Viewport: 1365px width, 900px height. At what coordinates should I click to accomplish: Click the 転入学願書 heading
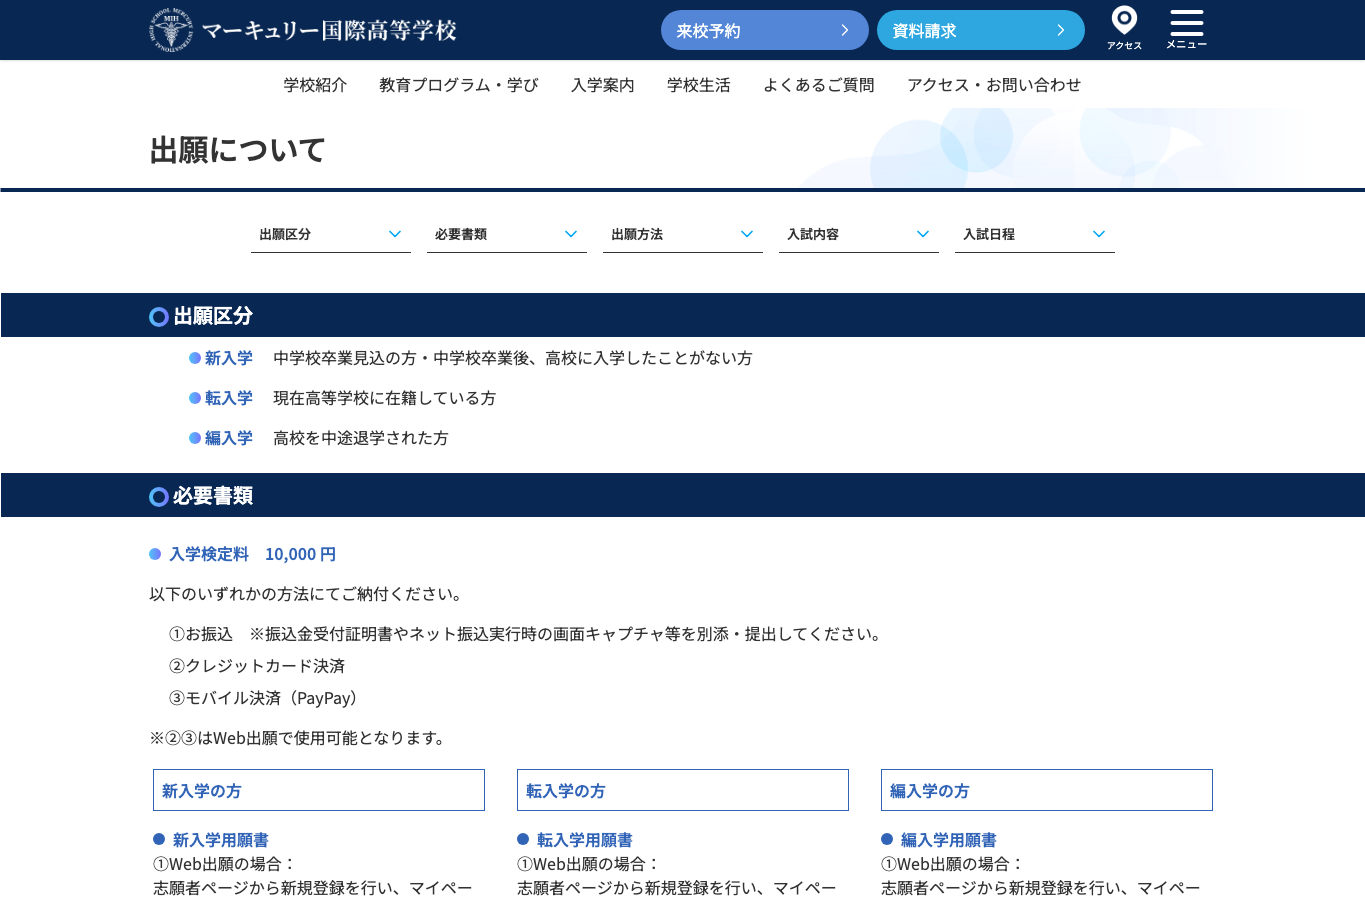(585, 840)
